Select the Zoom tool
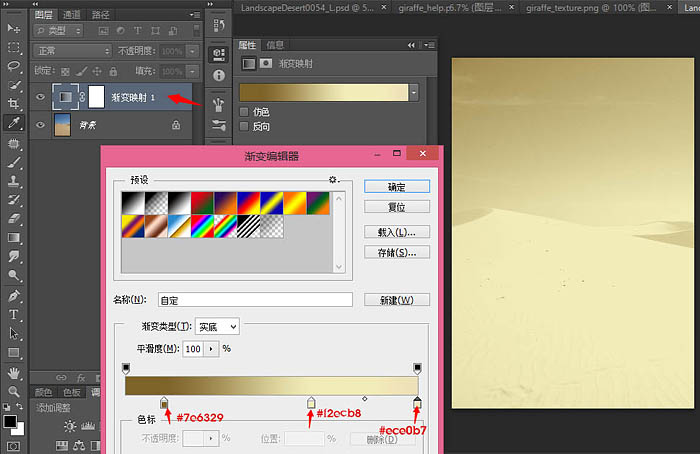 14,391
